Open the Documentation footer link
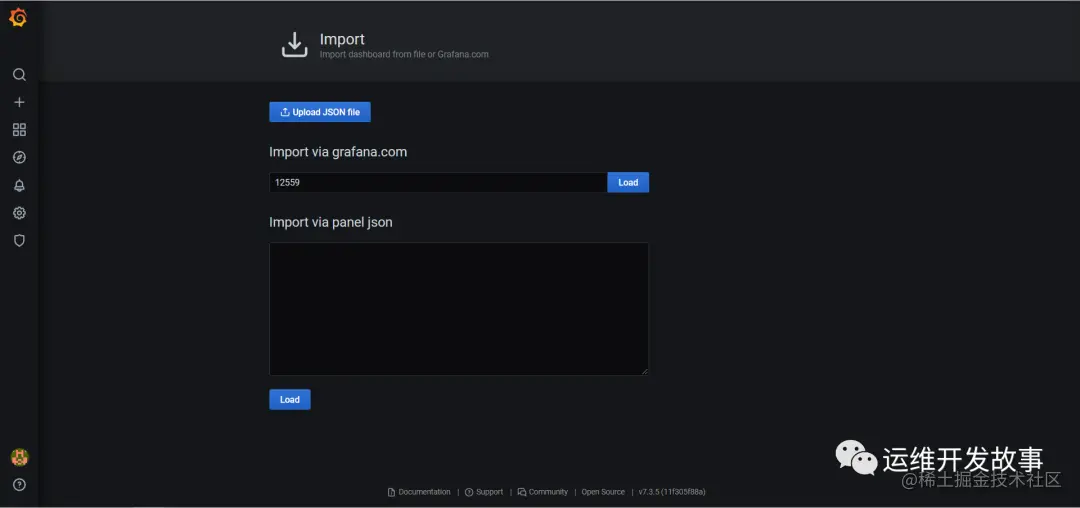The height and width of the screenshot is (508, 1080). [419, 492]
